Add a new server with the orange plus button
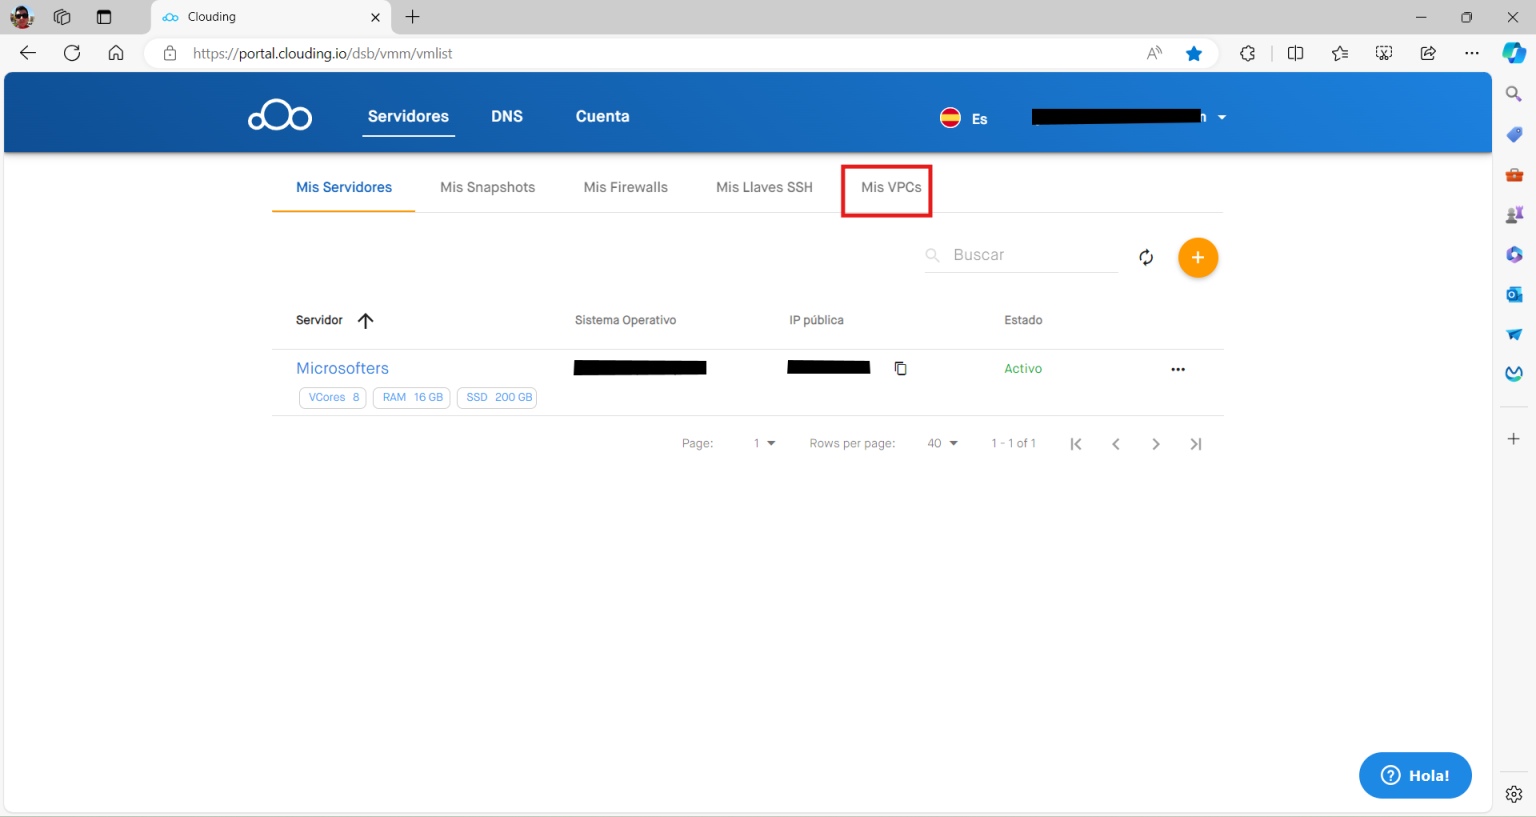The height and width of the screenshot is (817, 1536). point(1198,258)
